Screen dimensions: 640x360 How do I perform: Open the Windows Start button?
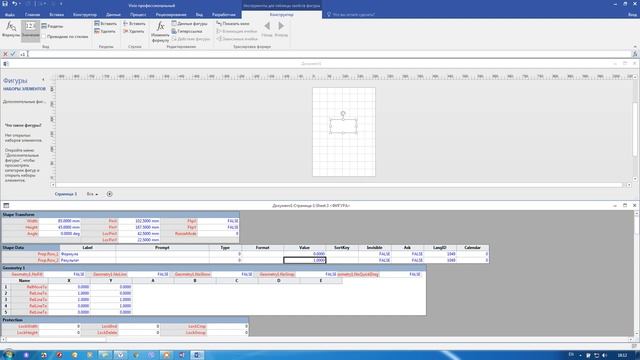(8, 355)
